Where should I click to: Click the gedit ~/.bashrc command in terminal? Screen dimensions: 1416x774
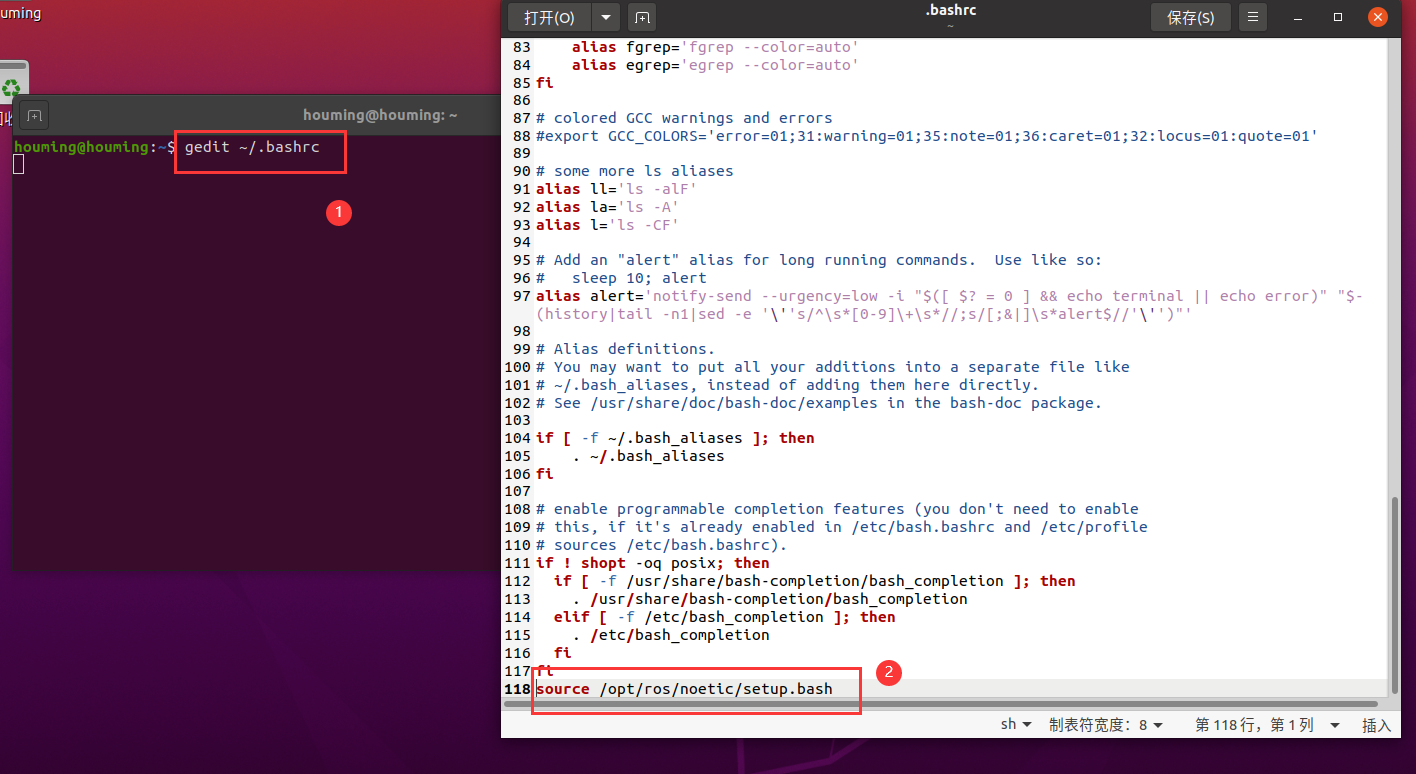click(x=252, y=147)
